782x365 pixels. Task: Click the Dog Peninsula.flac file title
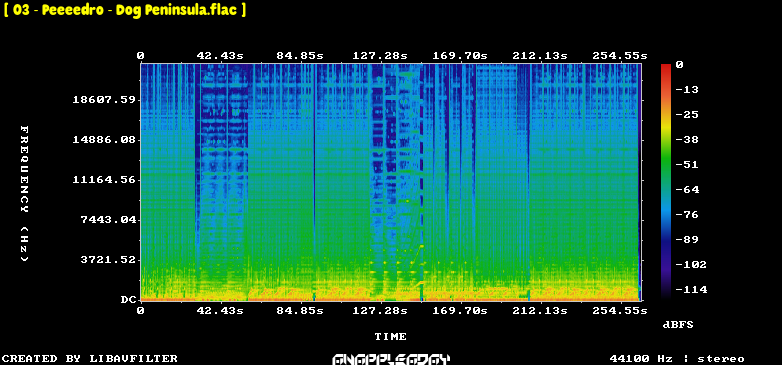click(x=125, y=10)
